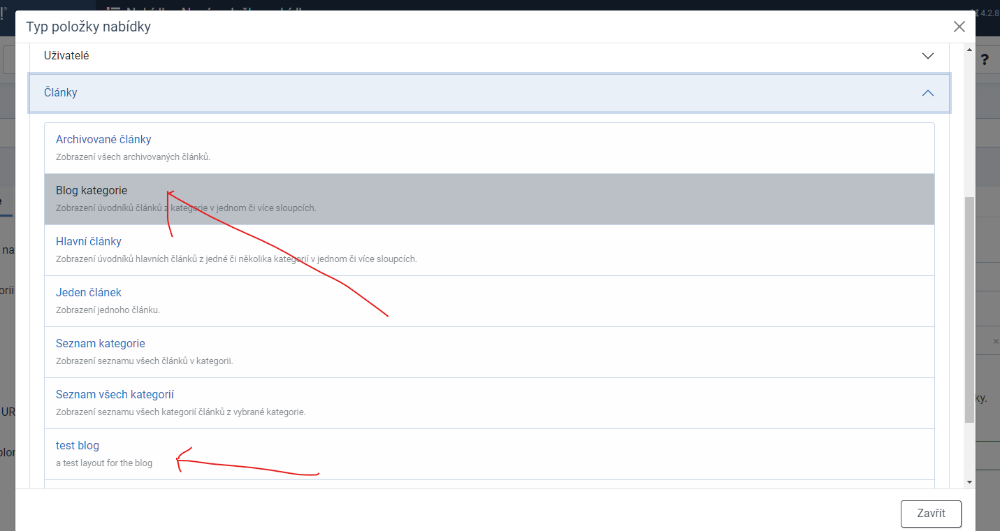Click the question mark help icon
The image size is (1000, 531).
click(x=984, y=60)
